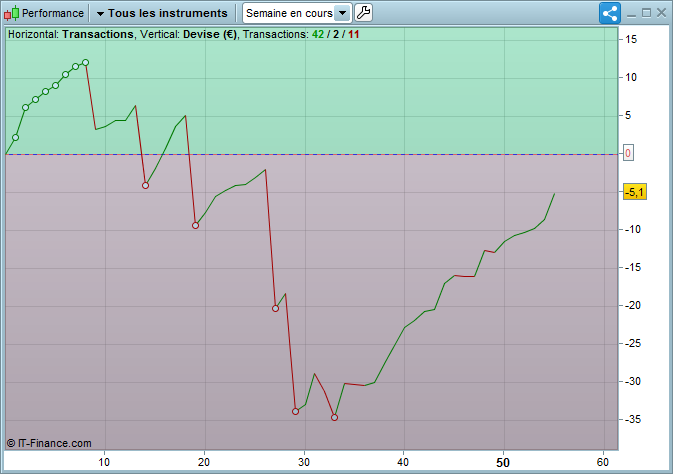Open the wrench settings button
Viewport: 673px width, 474px height.
point(364,13)
